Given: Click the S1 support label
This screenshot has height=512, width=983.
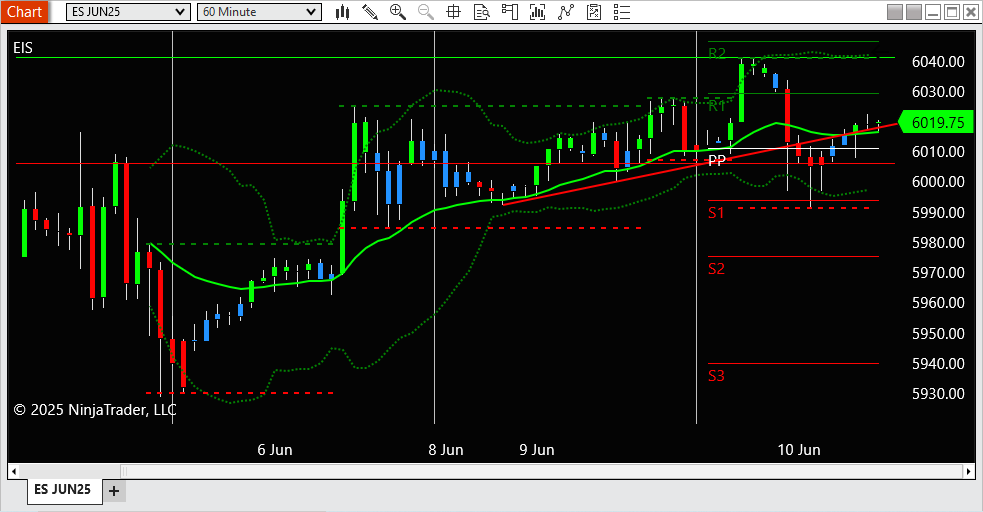Looking at the screenshot, I should [716, 213].
